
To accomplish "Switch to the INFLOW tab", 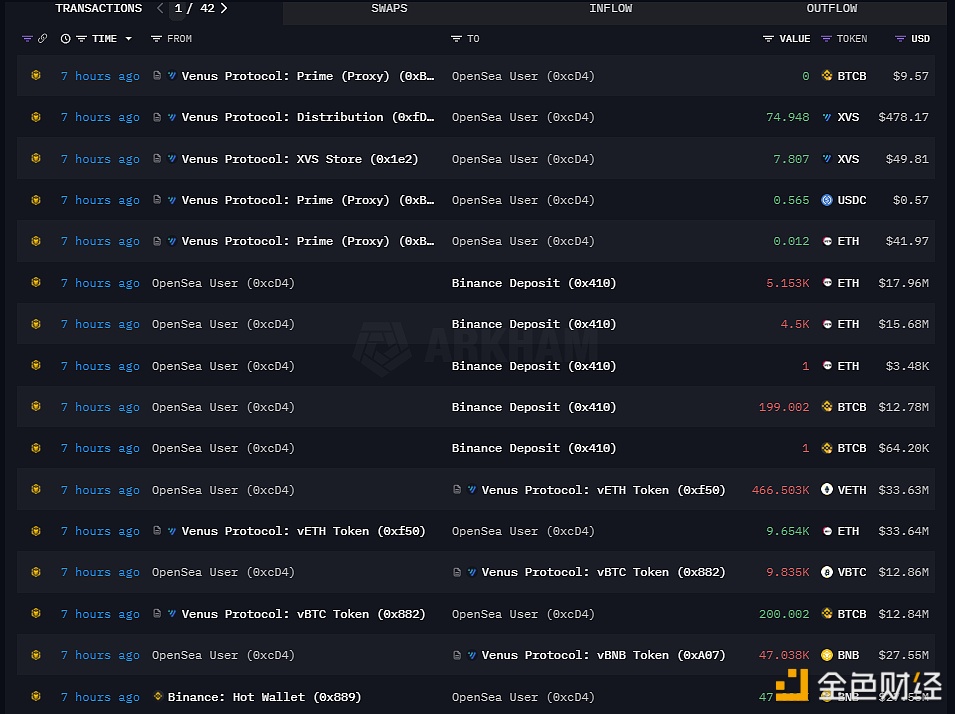I will pos(610,9).
